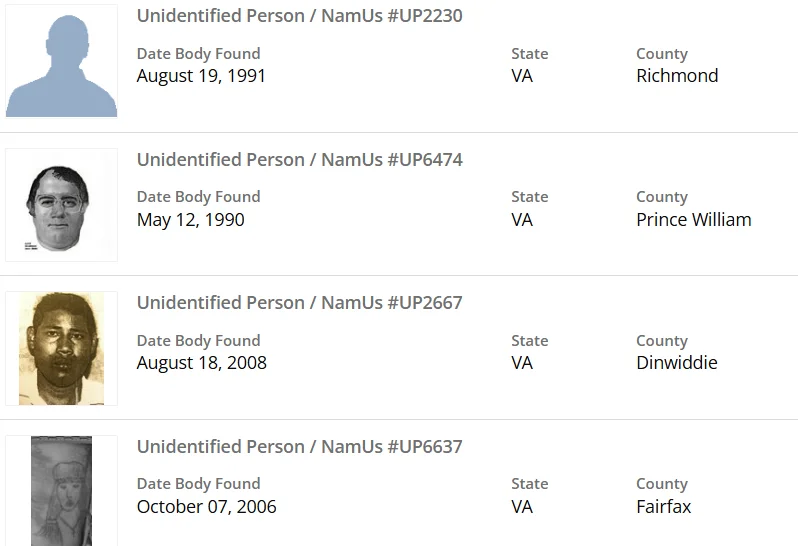Select the VA state value for case UP2667

(522, 362)
